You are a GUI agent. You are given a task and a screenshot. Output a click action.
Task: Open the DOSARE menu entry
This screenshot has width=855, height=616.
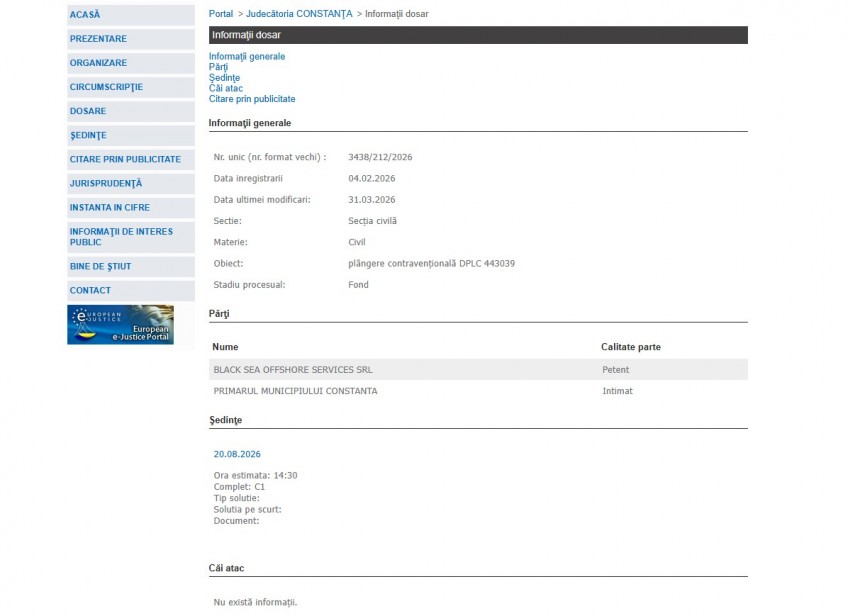[88, 111]
